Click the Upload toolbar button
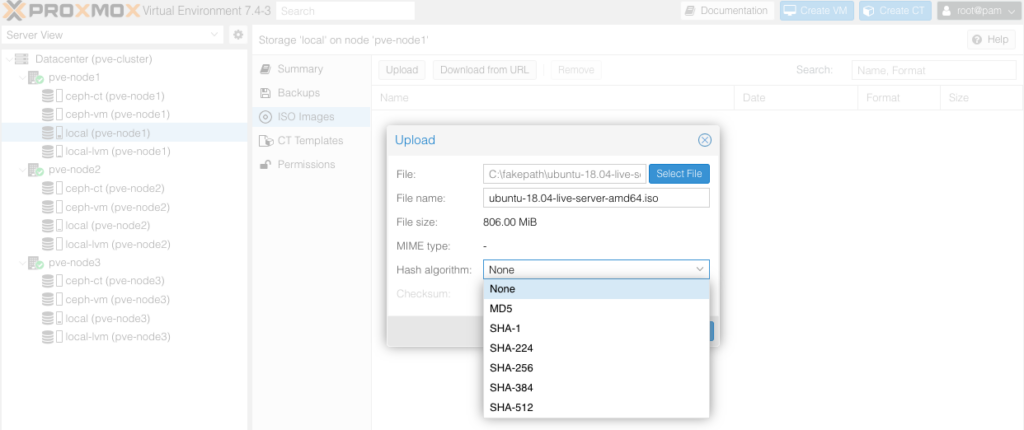The height and width of the screenshot is (430, 1024). pos(402,70)
